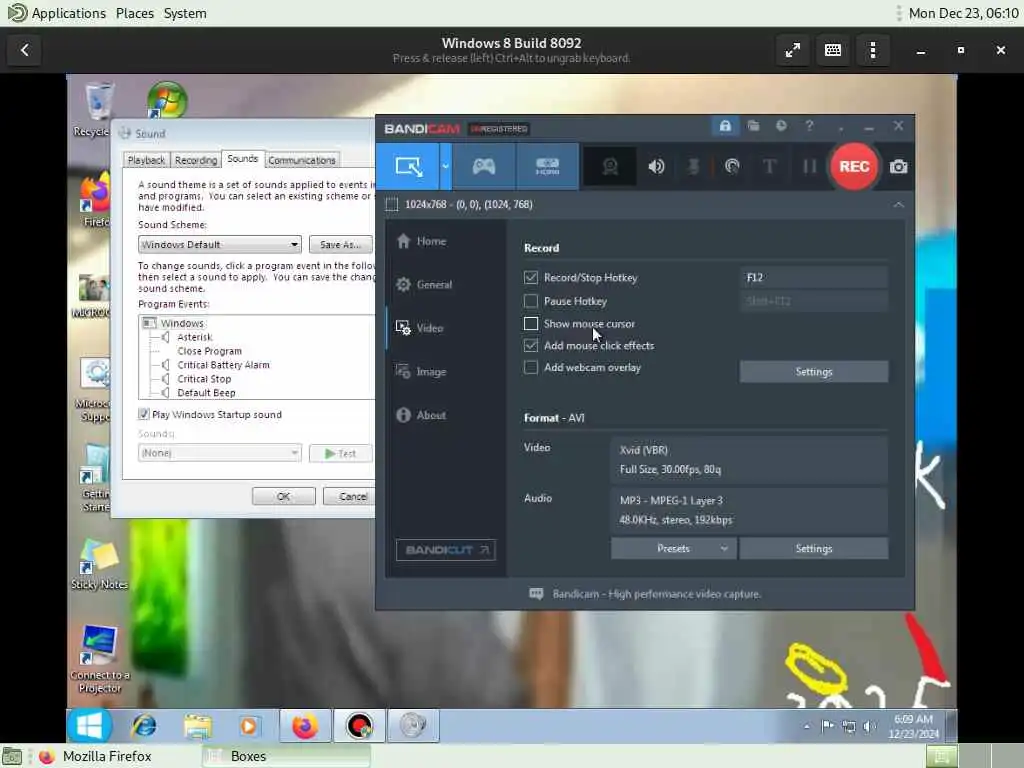Click Record section Settings button

point(814,372)
